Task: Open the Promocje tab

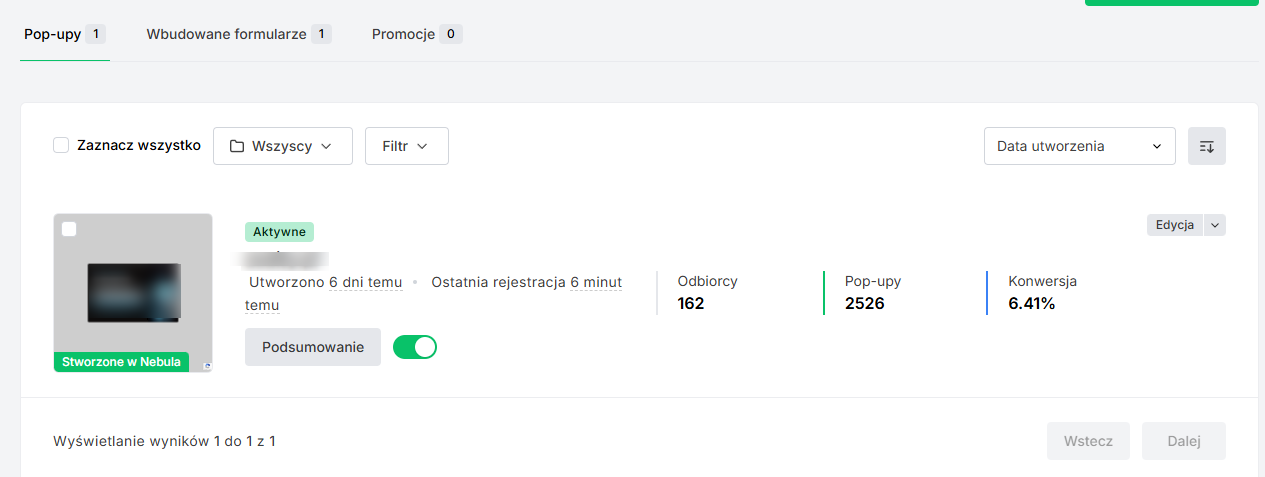Action: 416,34
